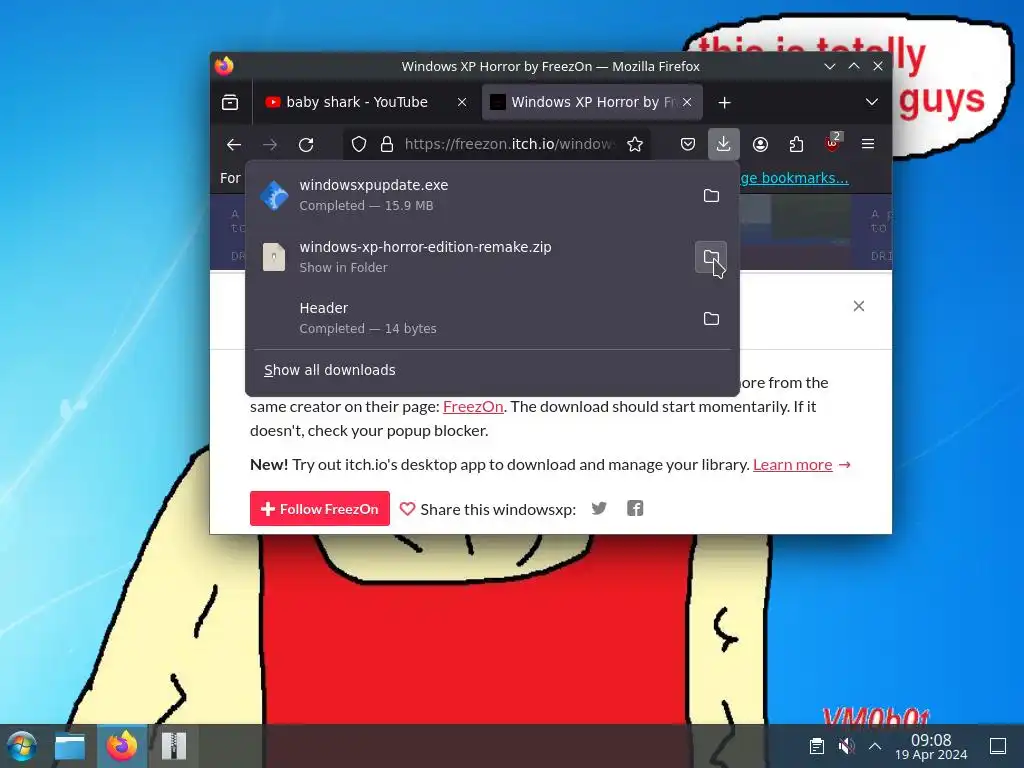Show the horror-edition zip in folder

(x=711, y=257)
